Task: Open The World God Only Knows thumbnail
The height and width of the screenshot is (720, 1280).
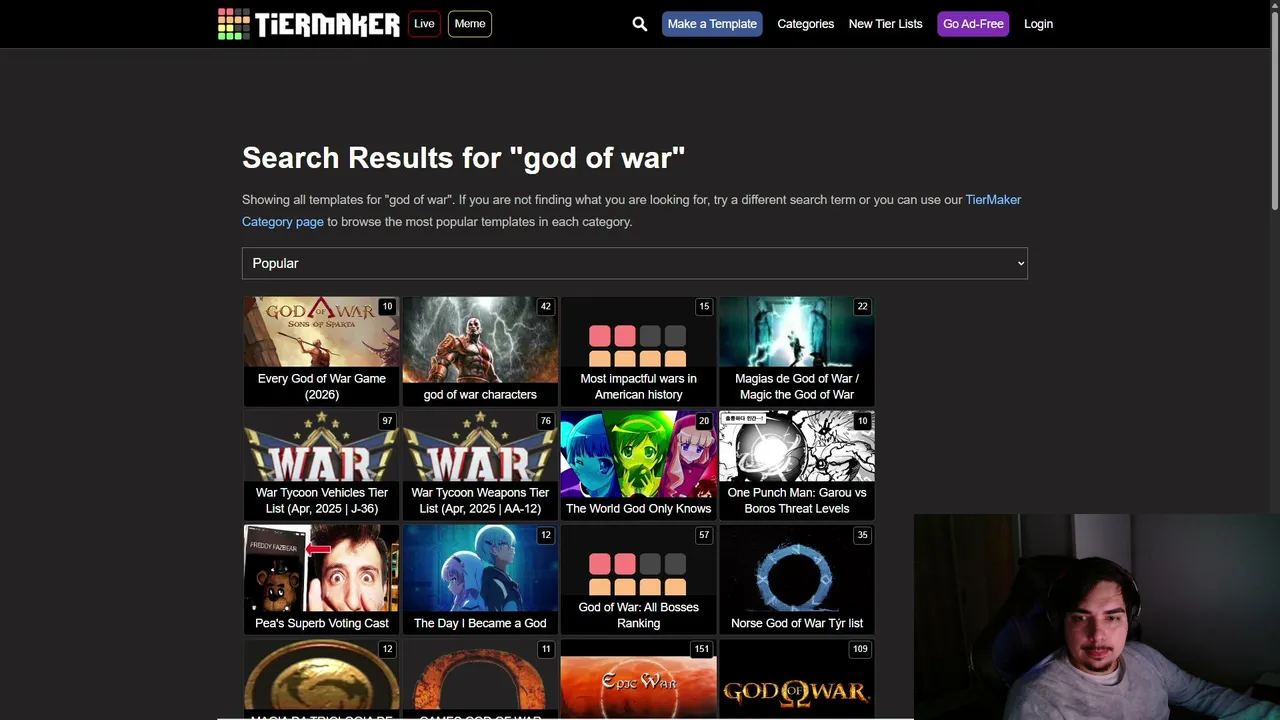Action: 638,454
